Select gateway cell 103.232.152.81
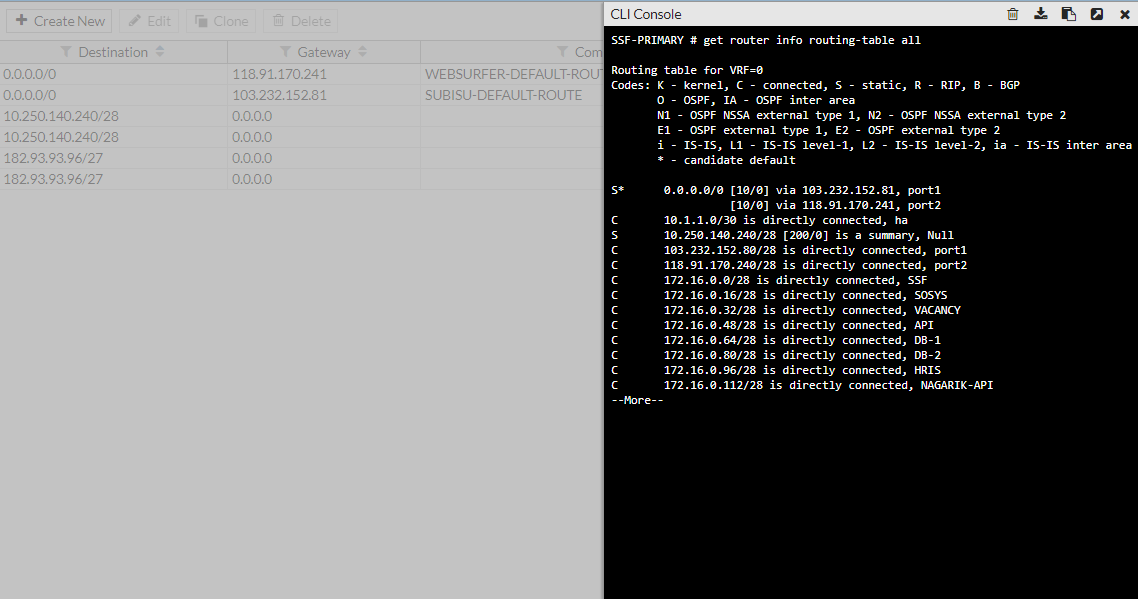The height and width of the screenshot is (599, 1138). 279,95
